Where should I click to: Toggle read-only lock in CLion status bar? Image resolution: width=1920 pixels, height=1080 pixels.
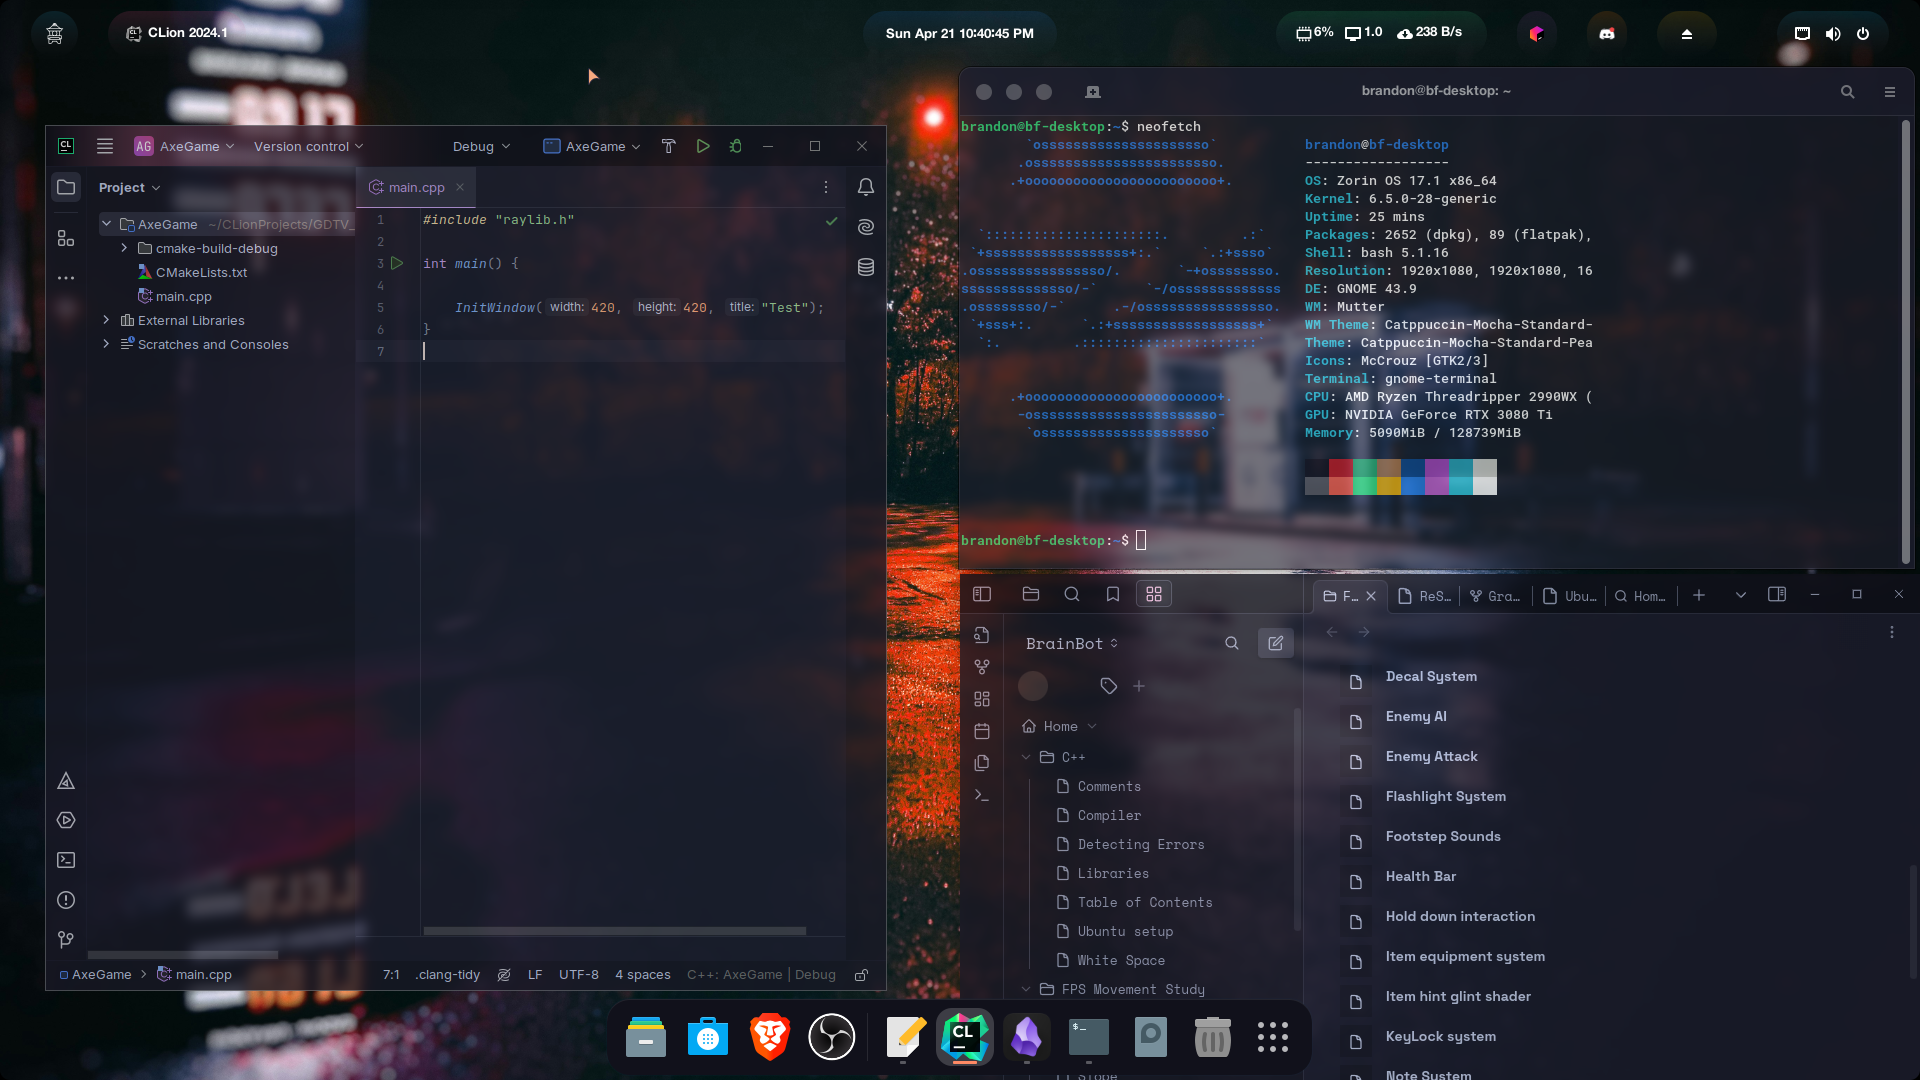click(861, 975)
